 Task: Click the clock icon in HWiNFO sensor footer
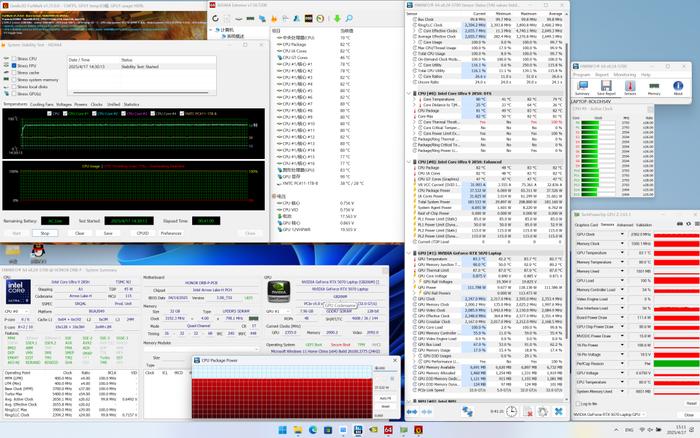pyautogui.click(x=511, y=411)
